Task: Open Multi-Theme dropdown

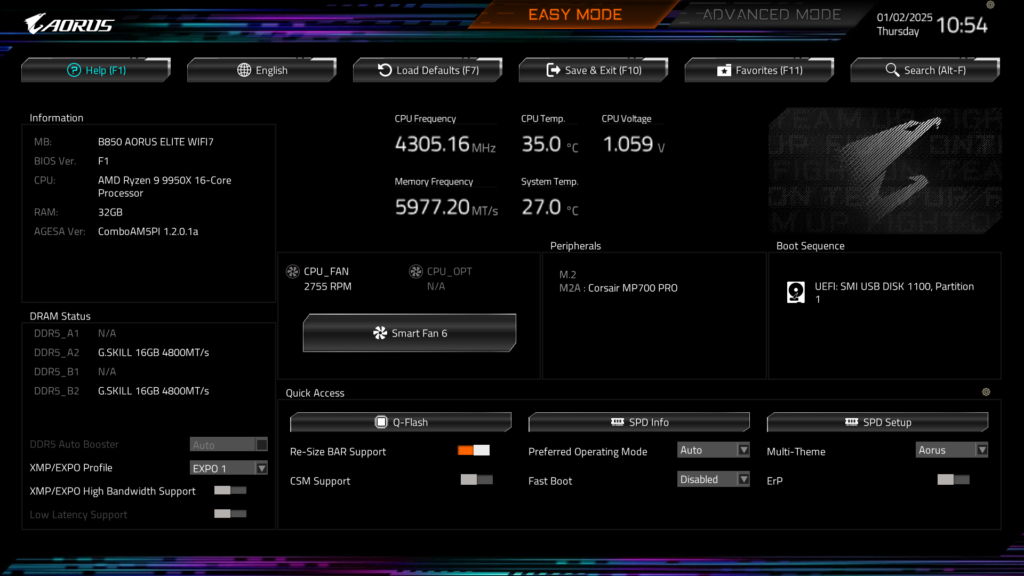Action: [952, 450]
